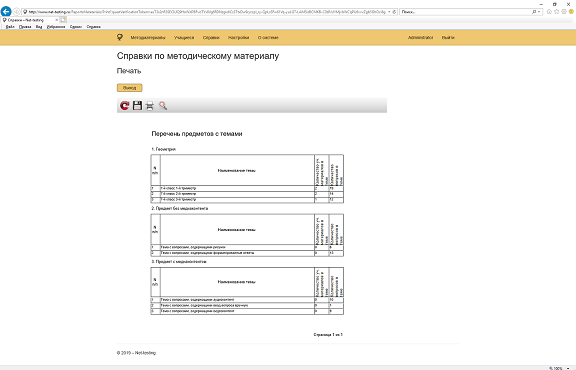Viewport: 576px width, 370px height.
Task: Open a new browser tab
Action: 63,20
